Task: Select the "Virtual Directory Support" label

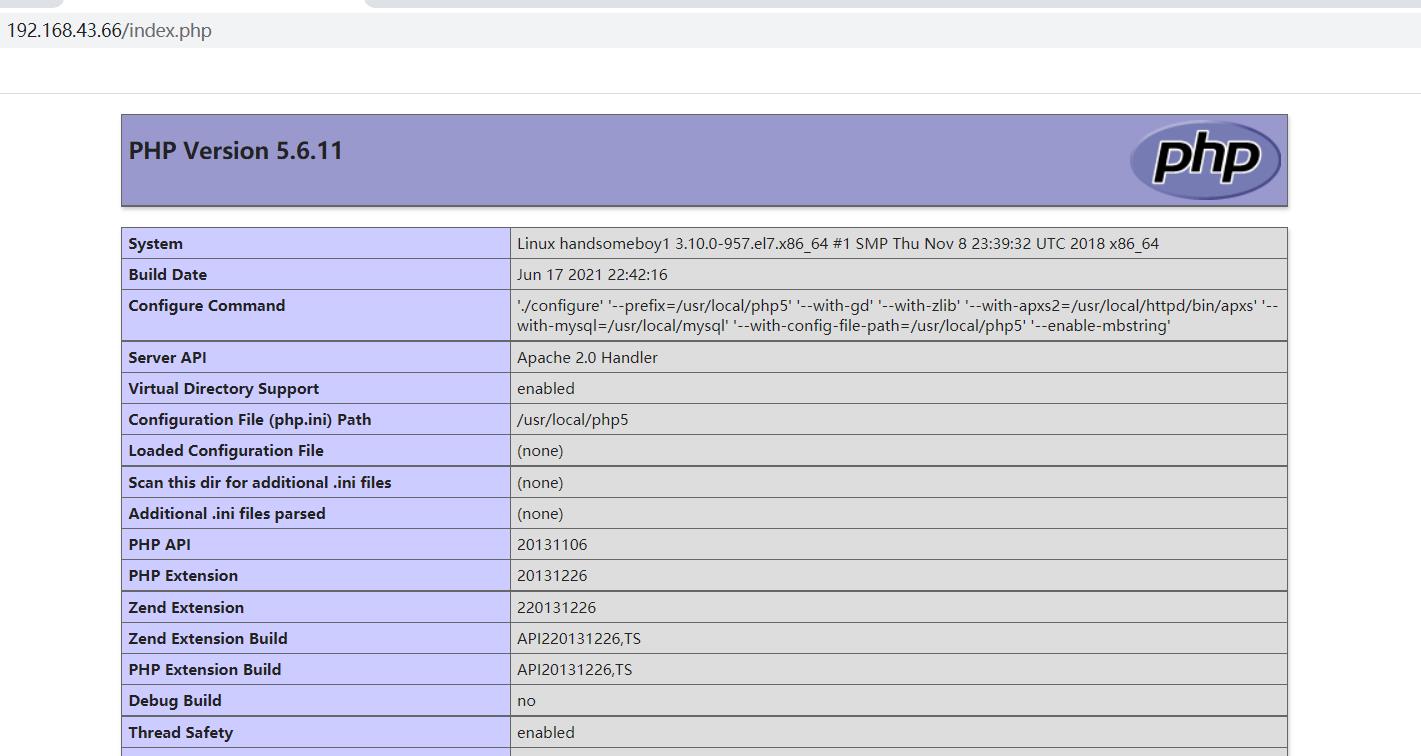Action: (224, 389)
